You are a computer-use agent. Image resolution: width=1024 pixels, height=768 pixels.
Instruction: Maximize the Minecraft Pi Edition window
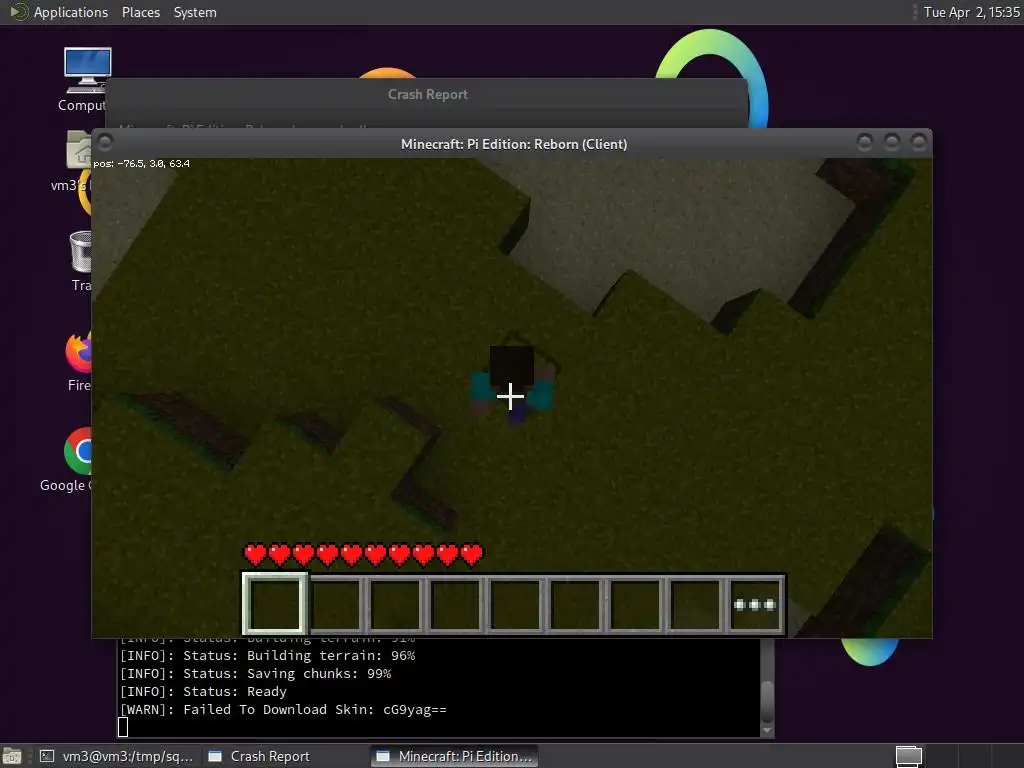click(x=892, y=142)
